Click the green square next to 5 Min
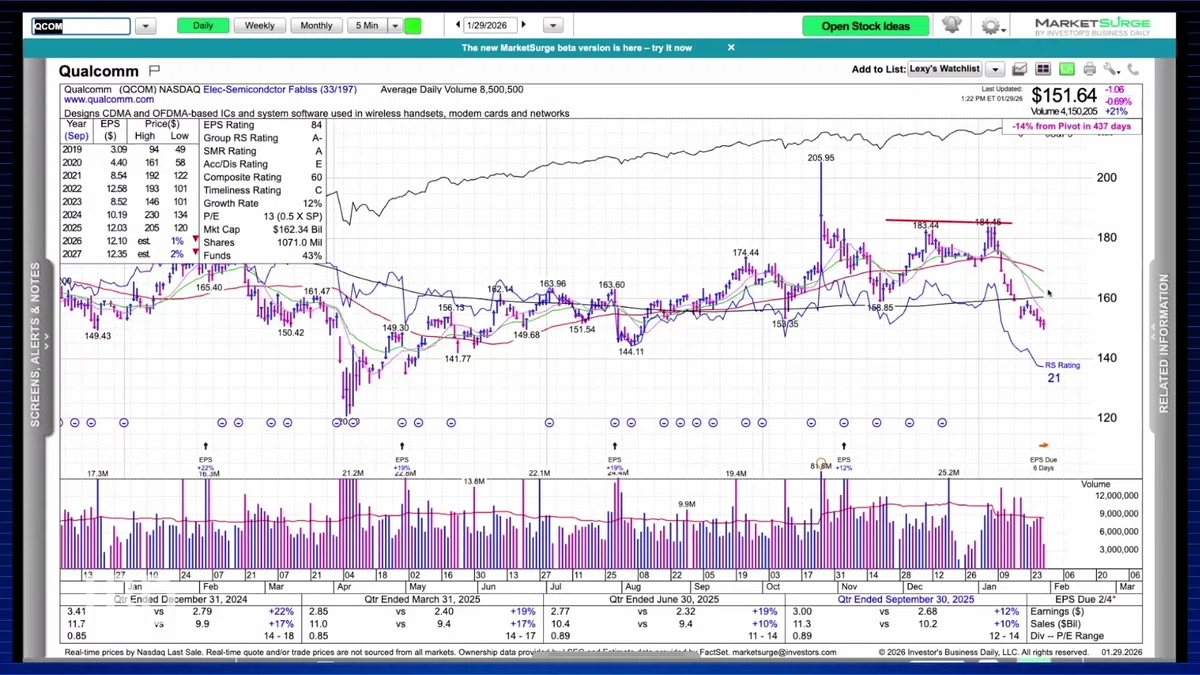Screen dimensions: 1200x675 pos(413,26)
